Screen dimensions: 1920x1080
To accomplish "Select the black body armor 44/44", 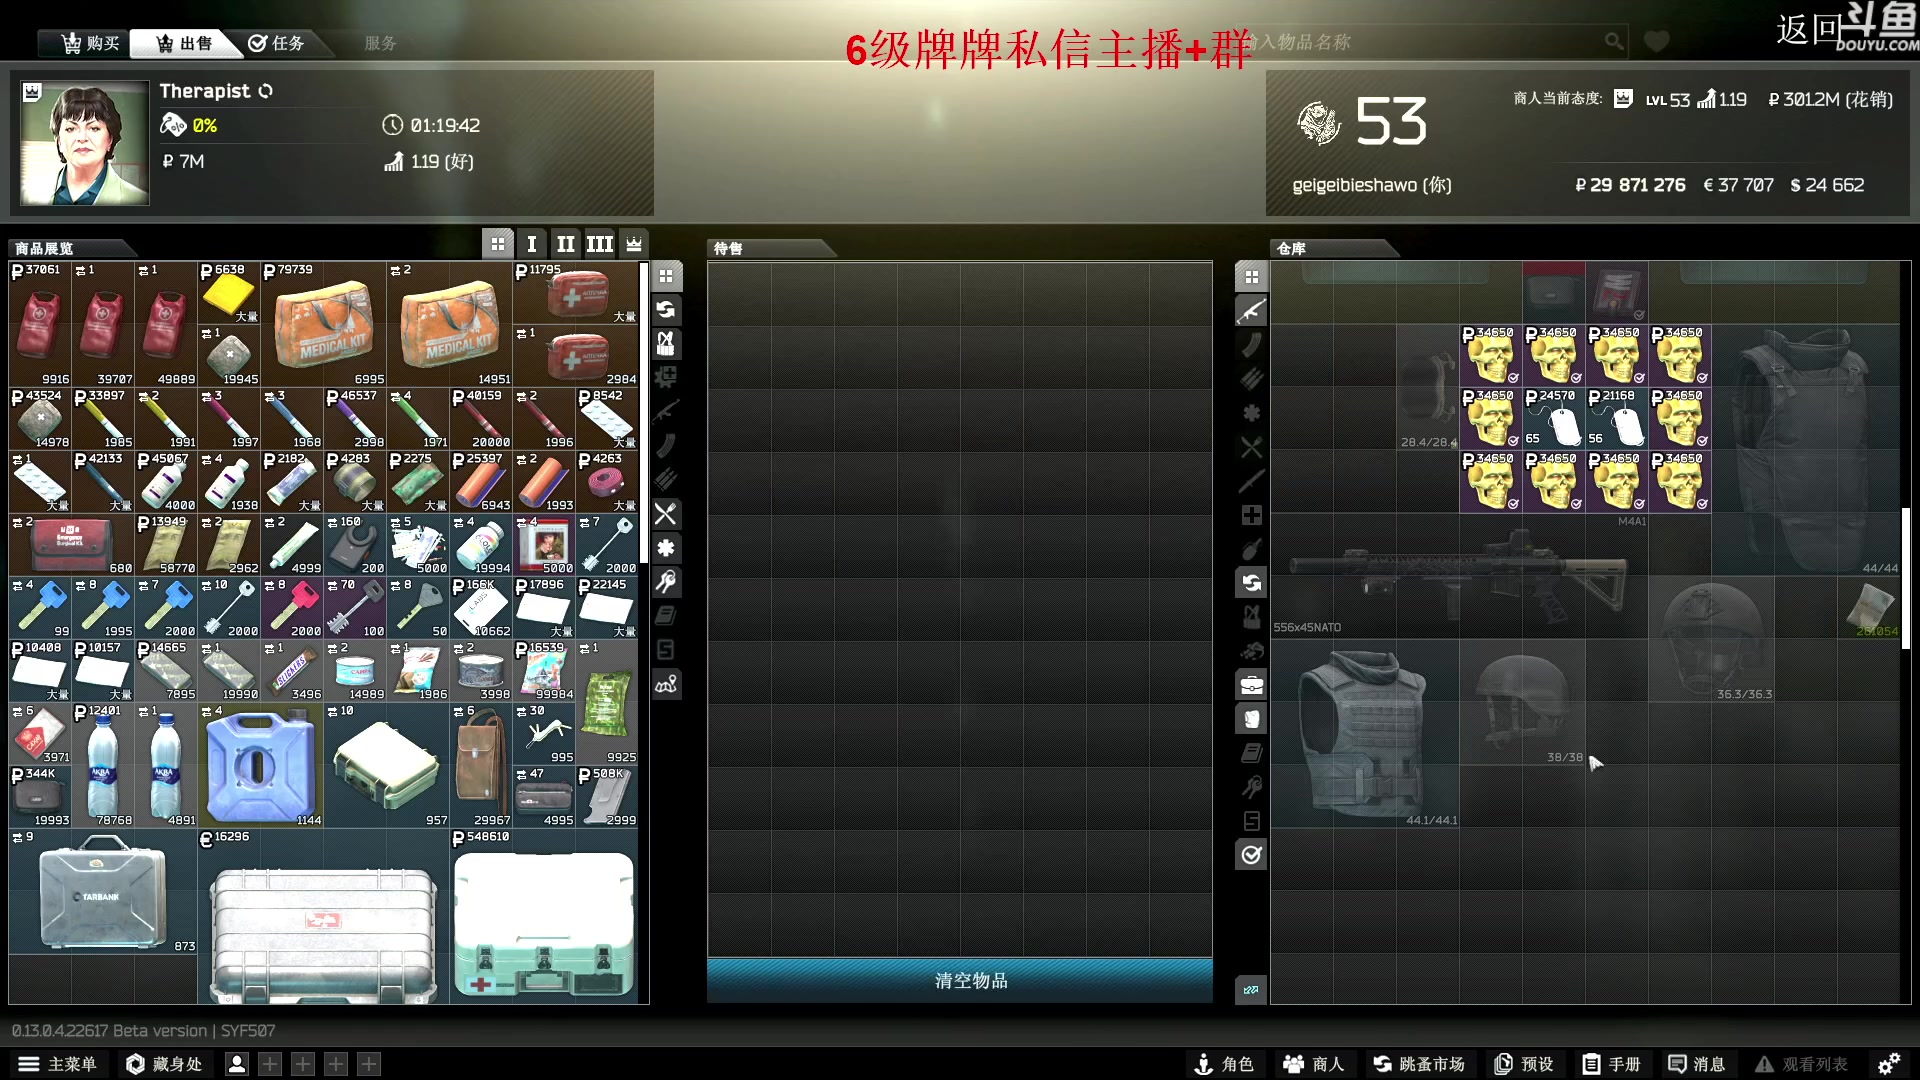I will 1806,450.
